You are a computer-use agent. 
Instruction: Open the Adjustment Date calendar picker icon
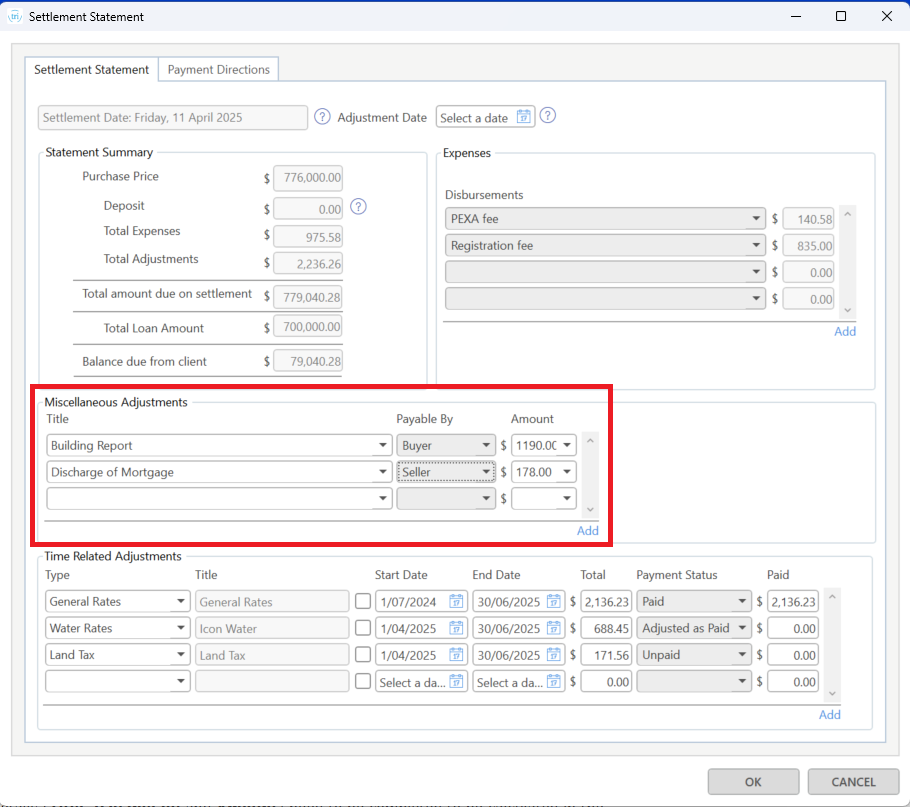pos(523,117)
